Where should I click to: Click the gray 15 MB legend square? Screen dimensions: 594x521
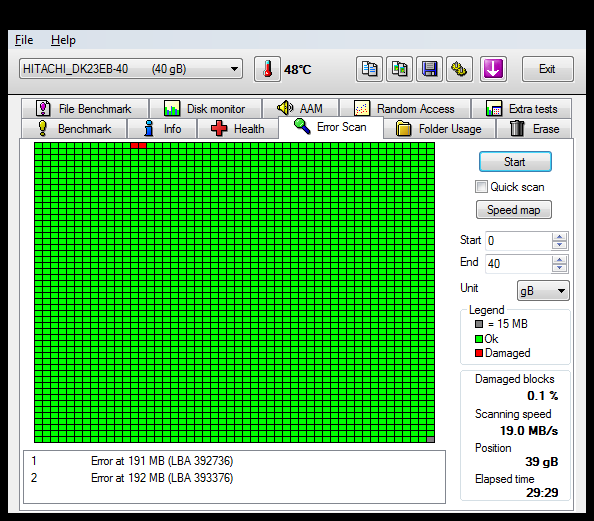[x=479, y=324]
